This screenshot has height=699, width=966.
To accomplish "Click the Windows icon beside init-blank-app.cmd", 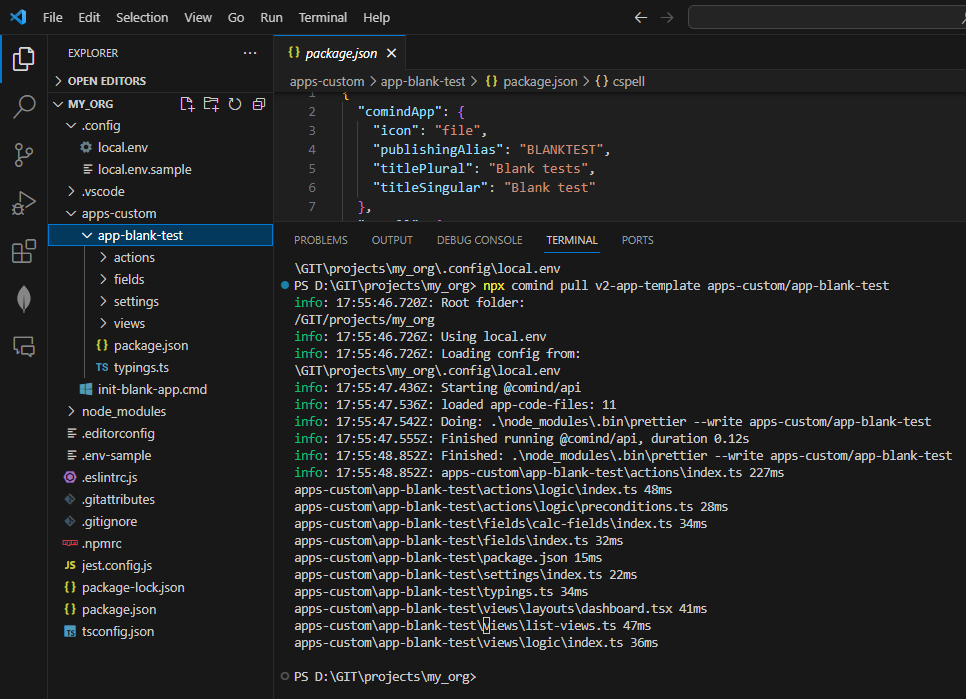I will coord(86,389).
